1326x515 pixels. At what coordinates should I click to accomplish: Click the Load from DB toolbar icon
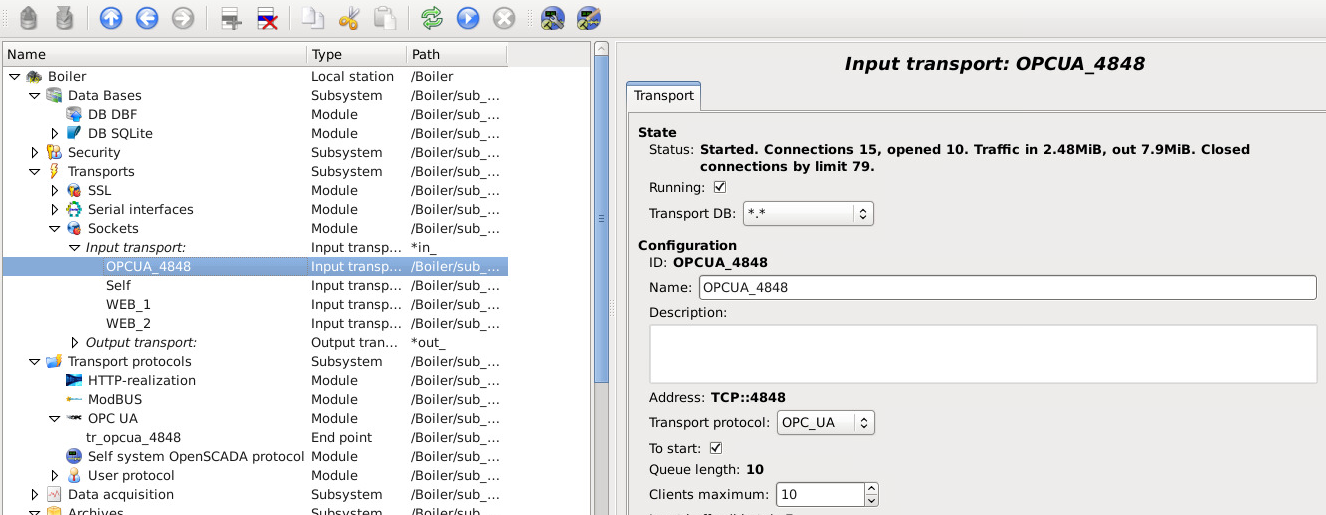(29, 18)
